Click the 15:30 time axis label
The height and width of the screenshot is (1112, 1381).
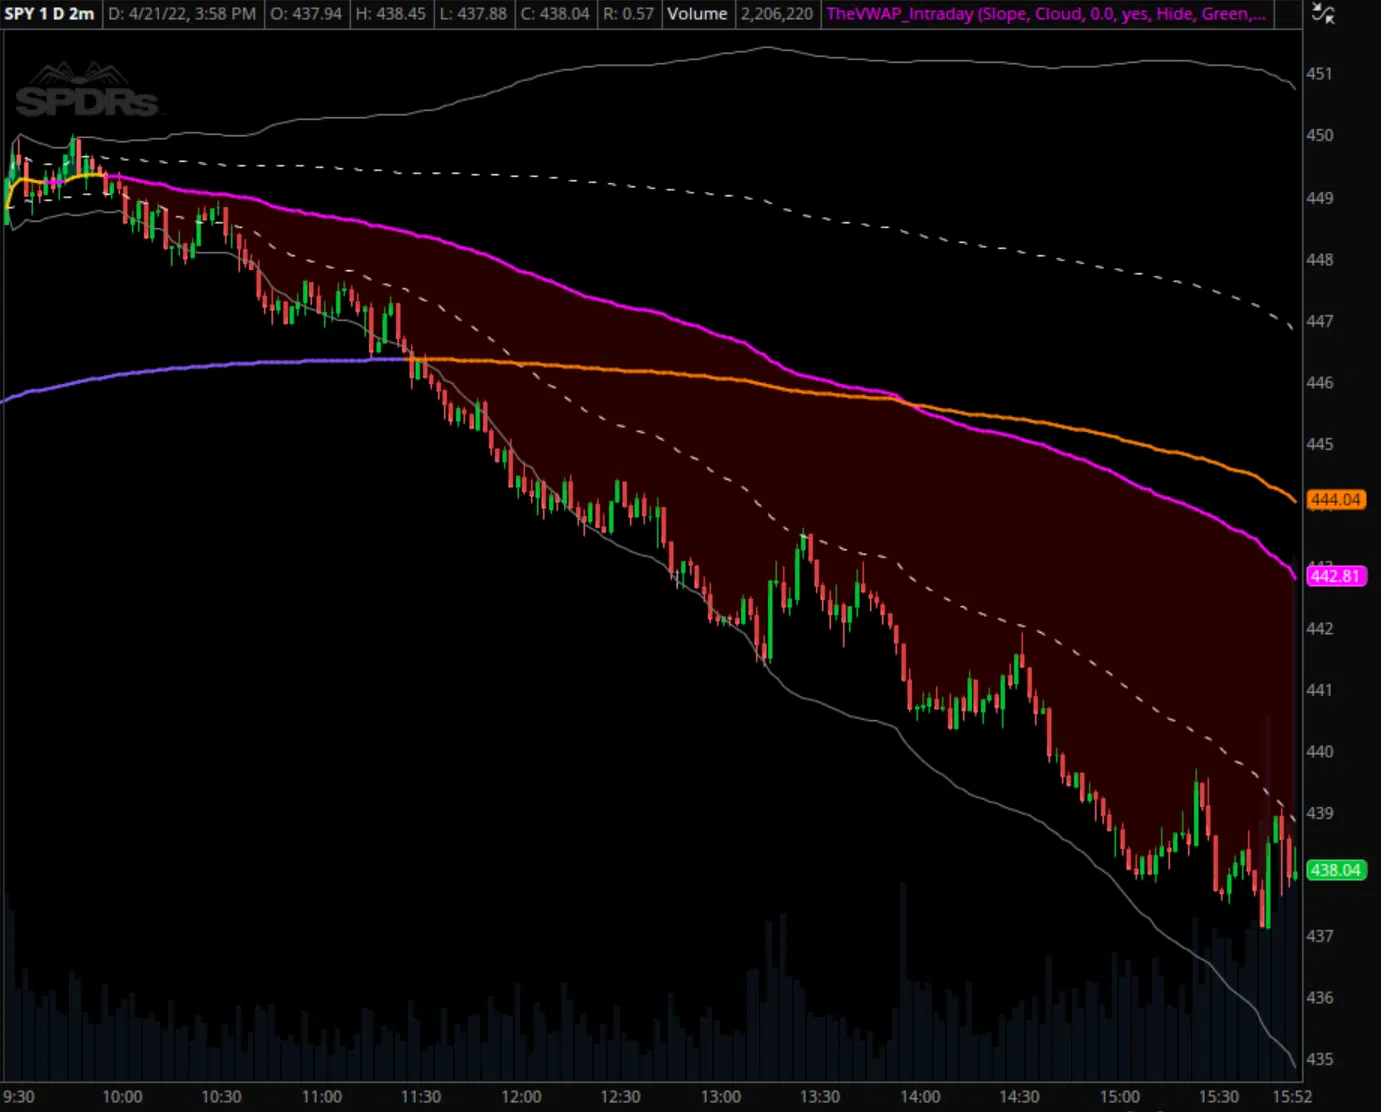click(x=1218, y=1097)
